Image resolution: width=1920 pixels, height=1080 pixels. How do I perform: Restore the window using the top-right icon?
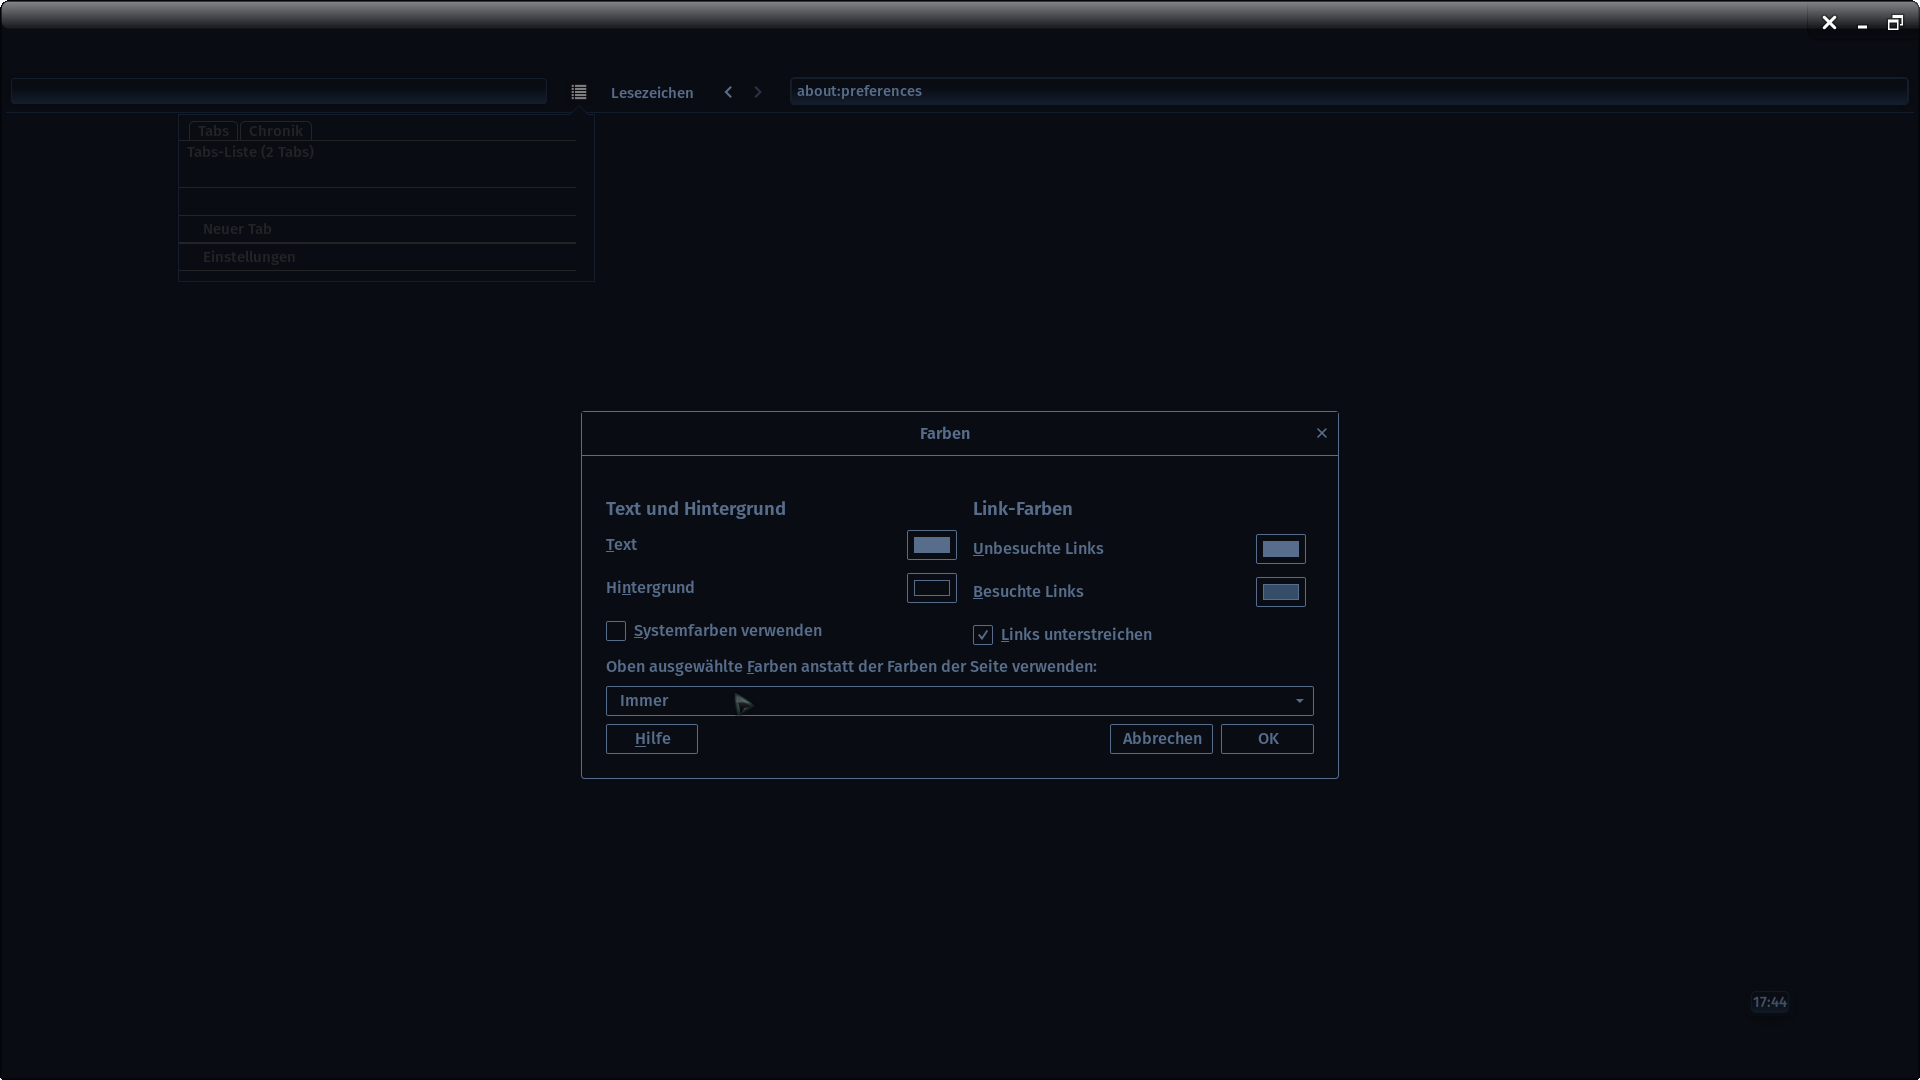(1894, 23)
